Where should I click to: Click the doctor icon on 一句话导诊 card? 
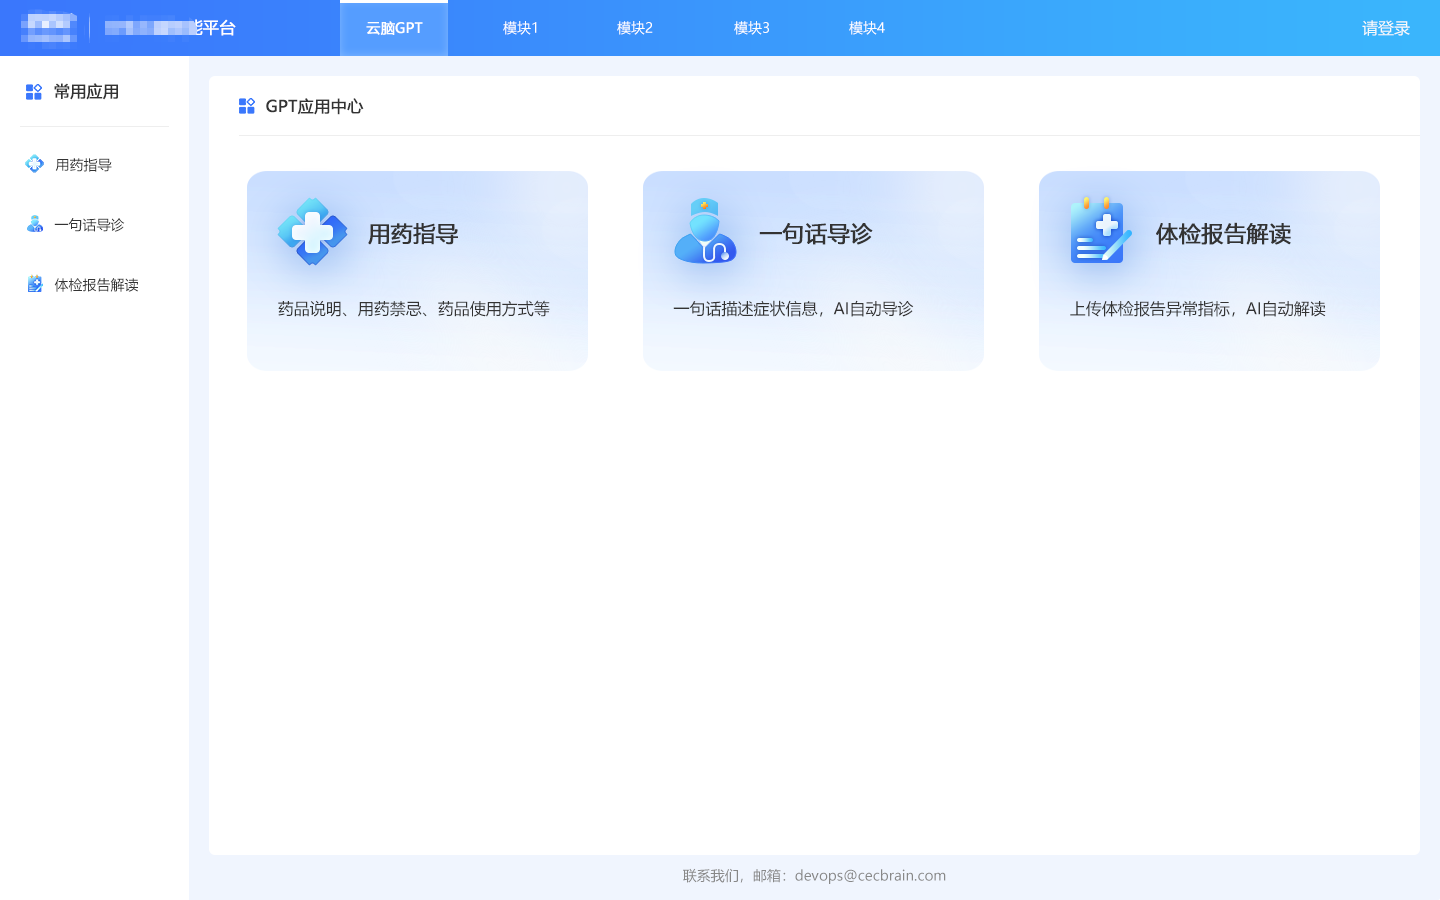click(x=705, y=232)
